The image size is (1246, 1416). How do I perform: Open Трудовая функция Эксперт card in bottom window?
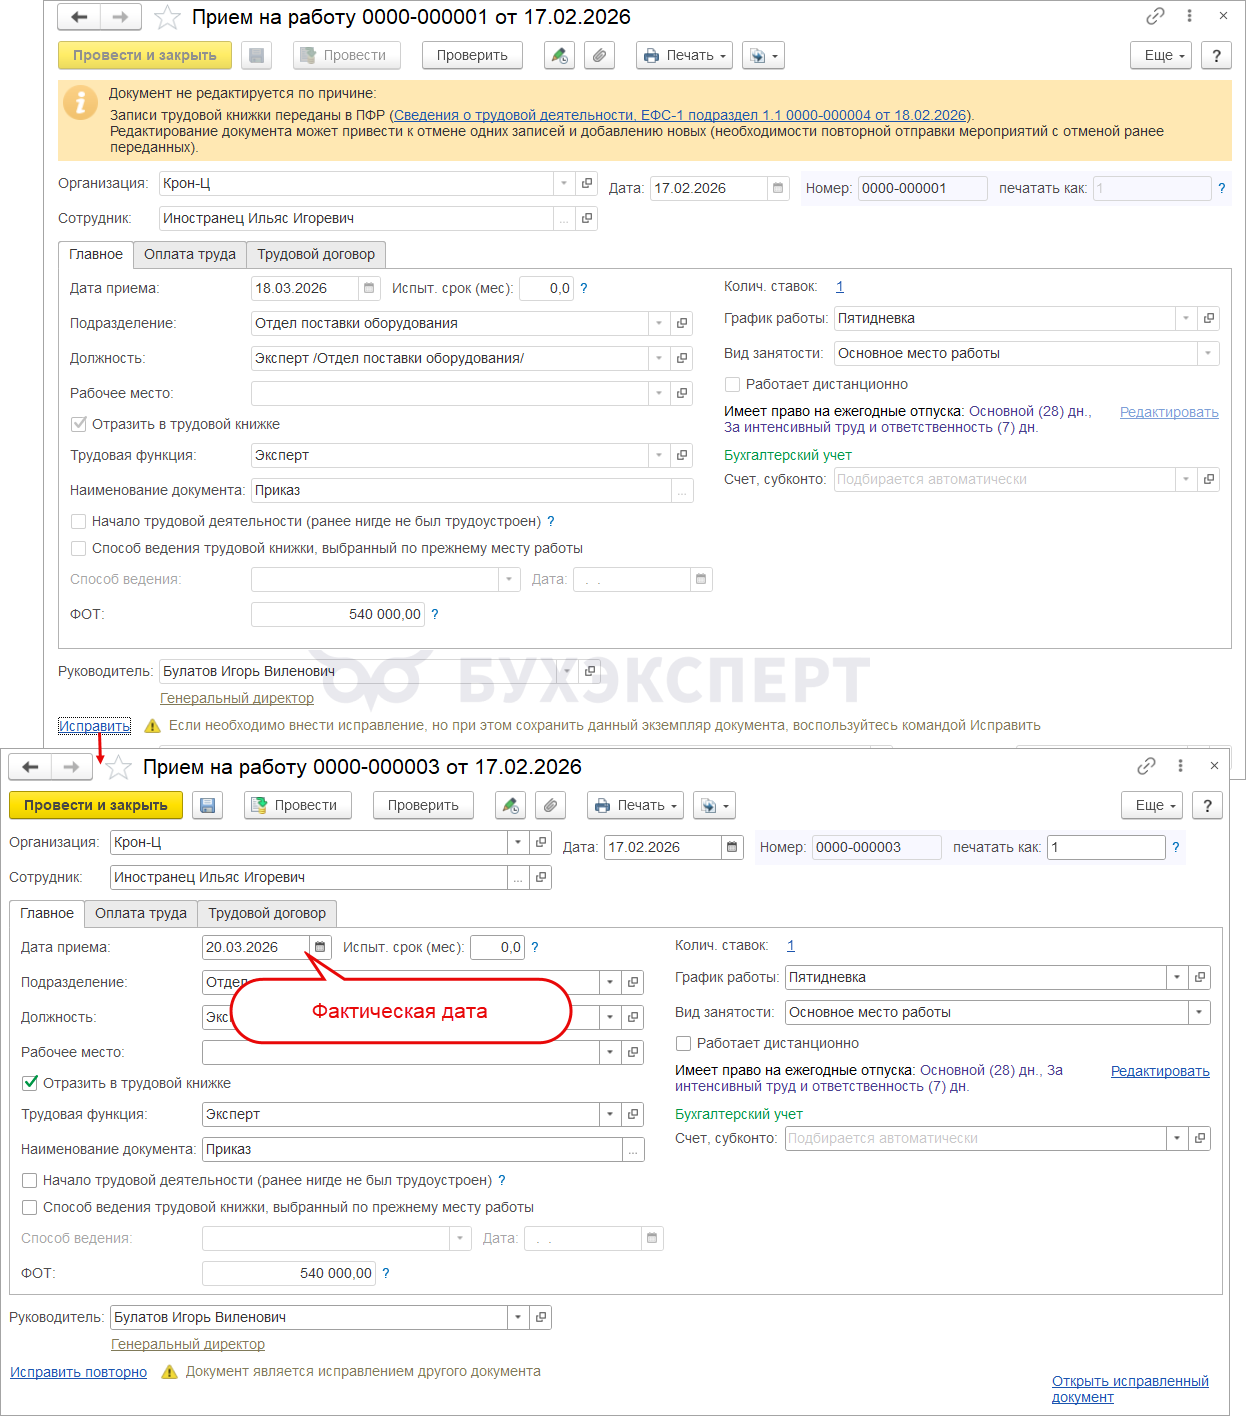click(x=633, y=1114)
